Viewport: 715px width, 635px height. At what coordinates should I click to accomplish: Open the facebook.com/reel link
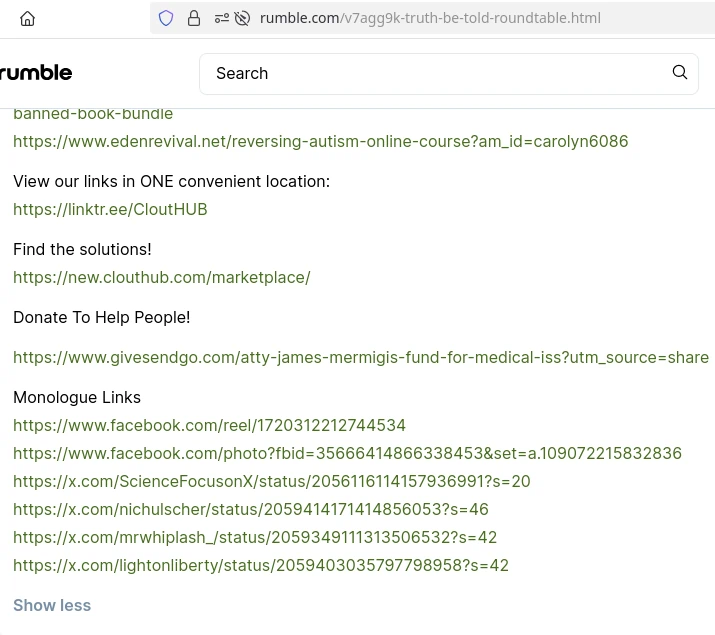[x=209, y=425]
